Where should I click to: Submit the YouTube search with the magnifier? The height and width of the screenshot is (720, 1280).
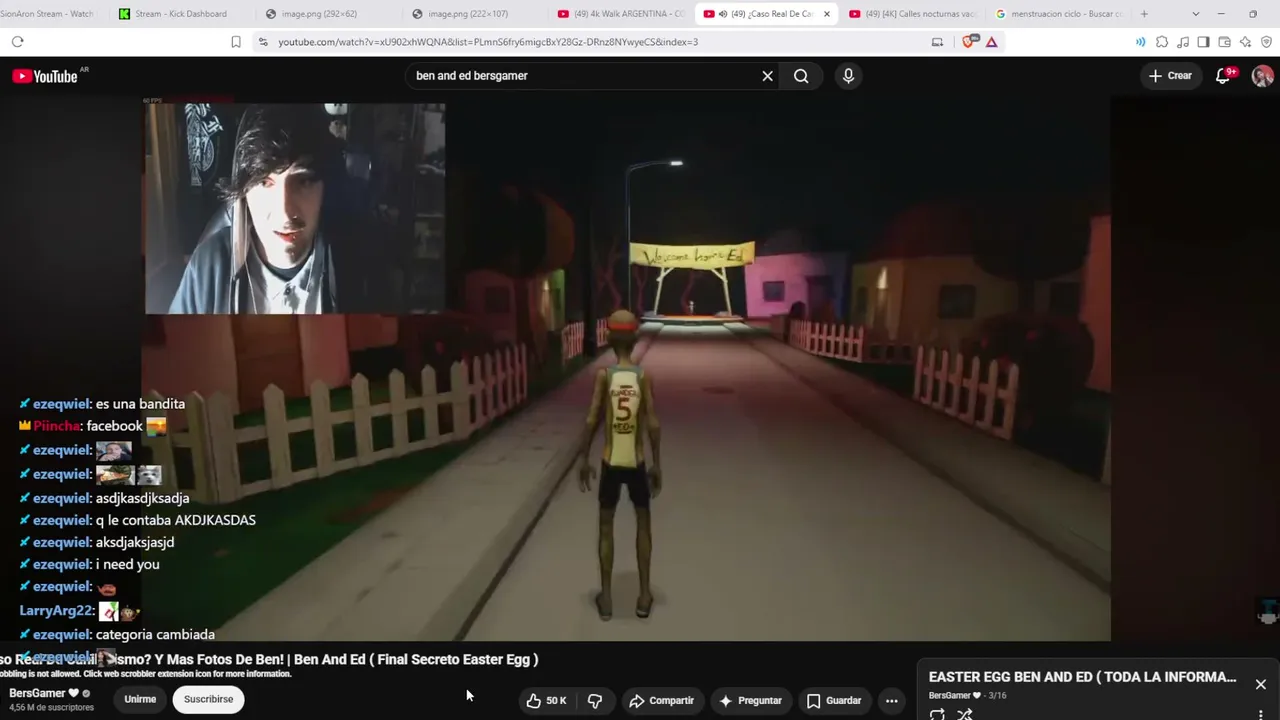pos(801,76)
